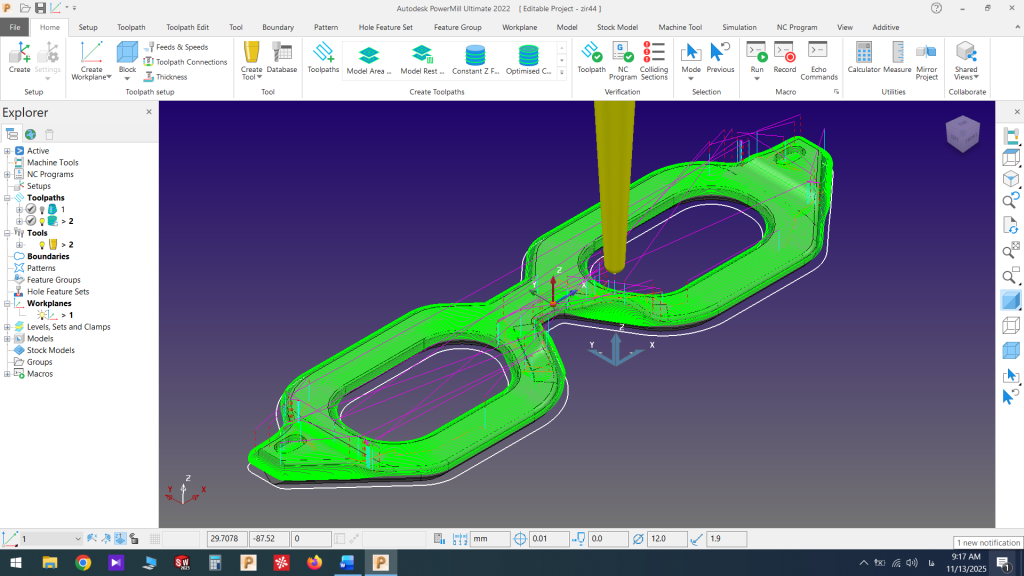Viewport: 1024px width, 576px height.
Task: Expand the NC Programs tree node
Action: [7, 174]
